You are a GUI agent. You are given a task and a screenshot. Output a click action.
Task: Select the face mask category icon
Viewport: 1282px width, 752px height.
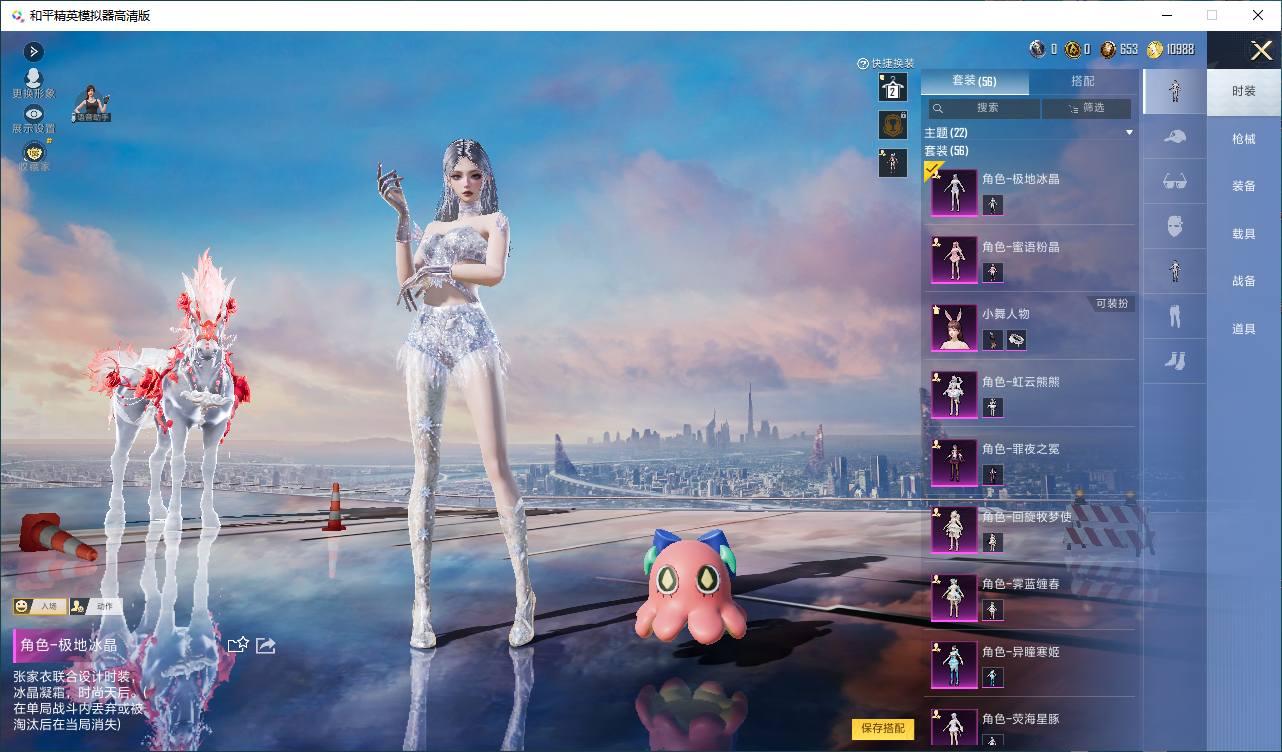click(1175, 227)
